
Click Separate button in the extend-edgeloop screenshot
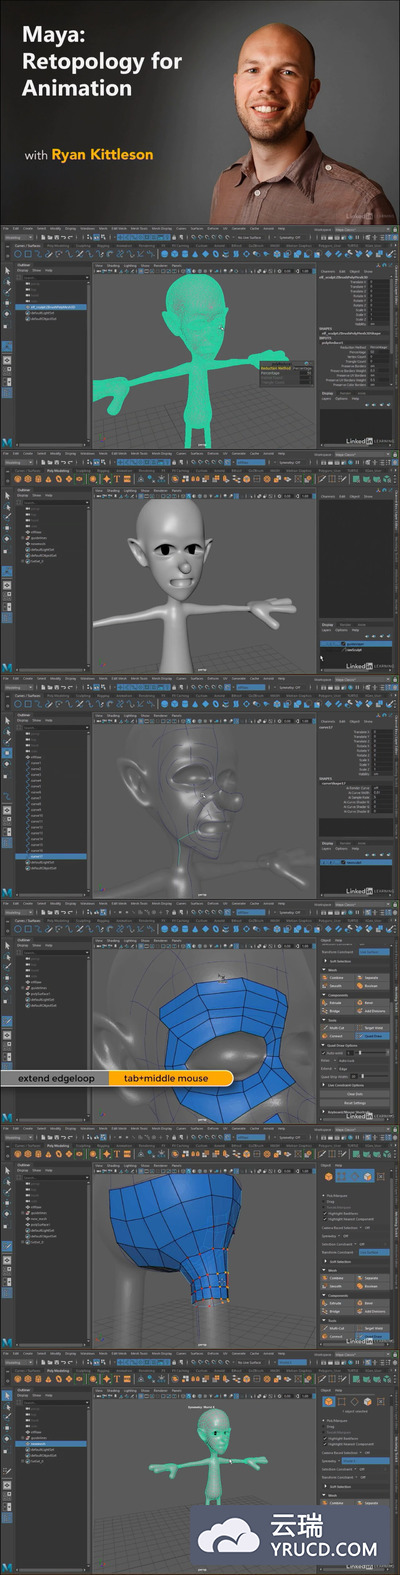pyautogui.click(x=372, y=978)
